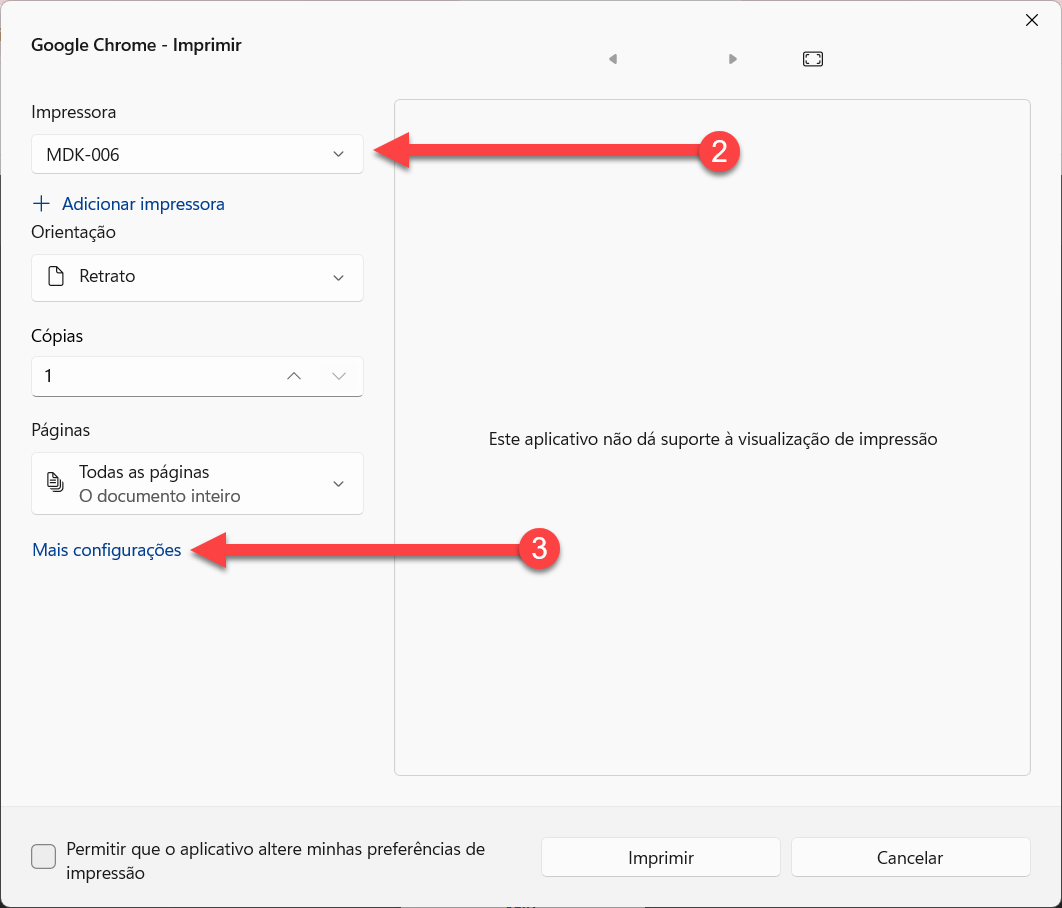This screenshot has width=1062, height=908.
Task: Go to next preview page arrow
Action: pyautogui.click(x=732, y=59)
